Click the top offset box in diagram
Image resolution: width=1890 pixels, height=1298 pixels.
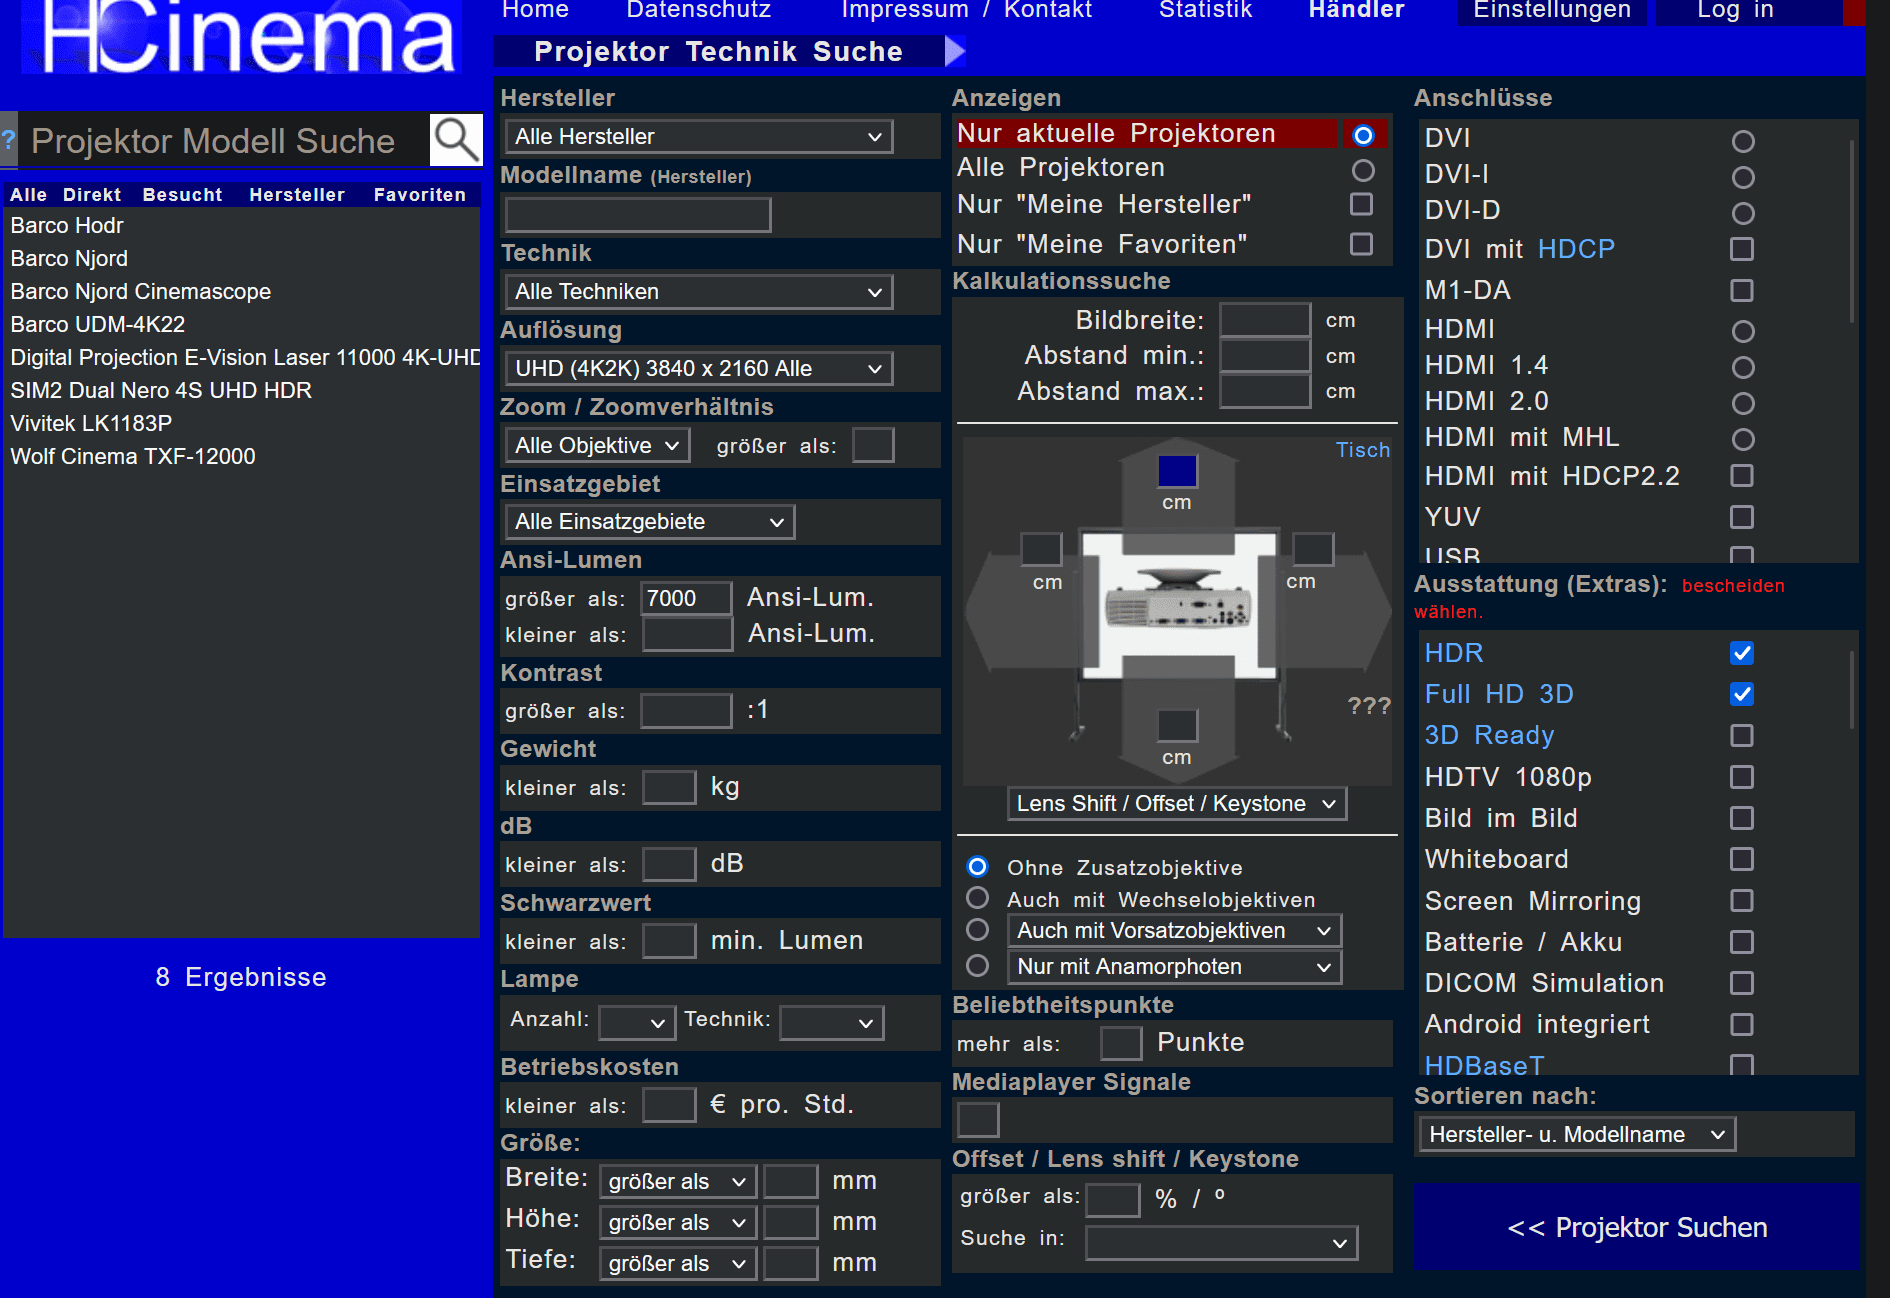[x=1177, y=470]
